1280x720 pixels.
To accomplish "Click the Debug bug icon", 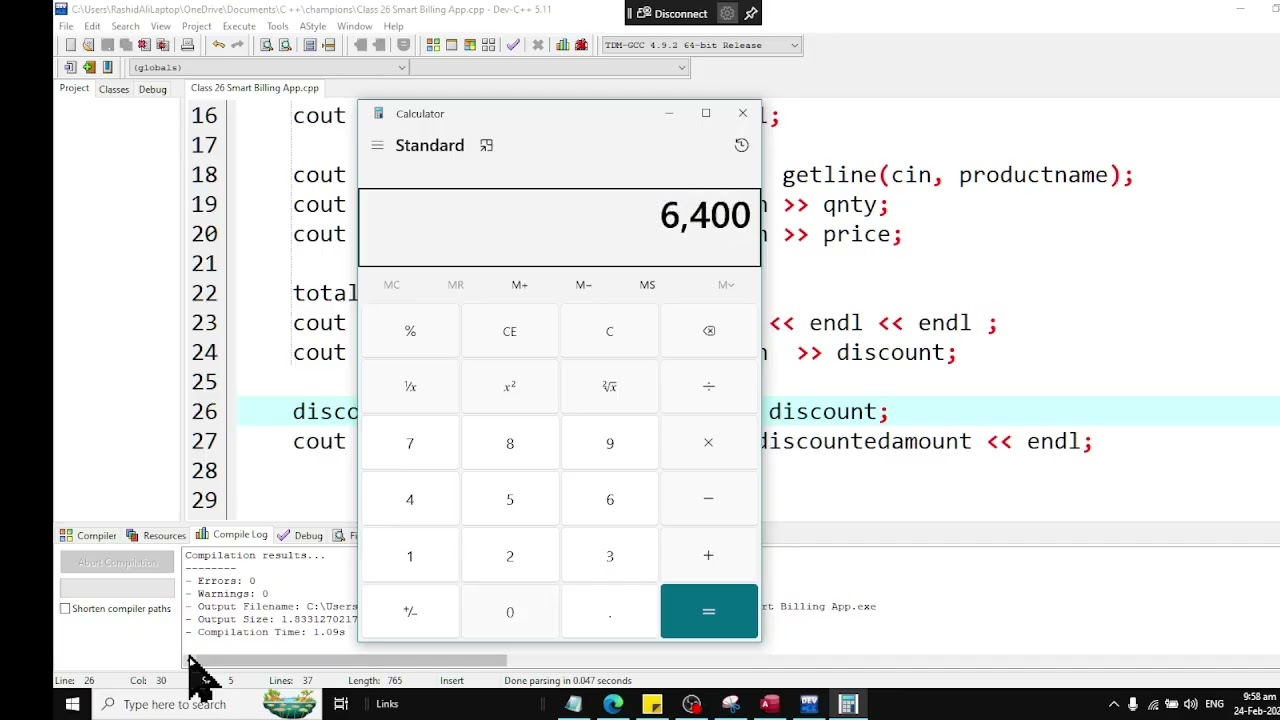I will tap(581, 45).
